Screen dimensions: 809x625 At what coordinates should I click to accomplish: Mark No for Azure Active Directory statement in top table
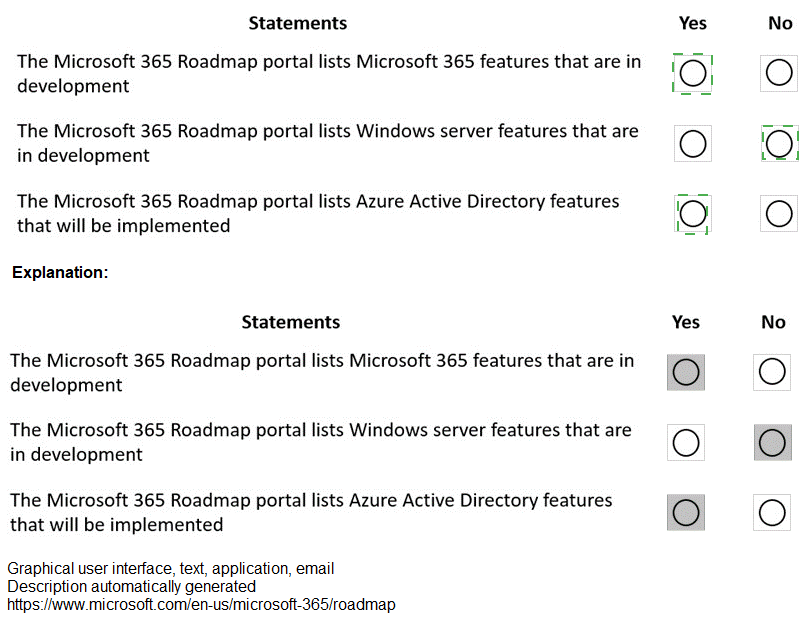(779, 214)
